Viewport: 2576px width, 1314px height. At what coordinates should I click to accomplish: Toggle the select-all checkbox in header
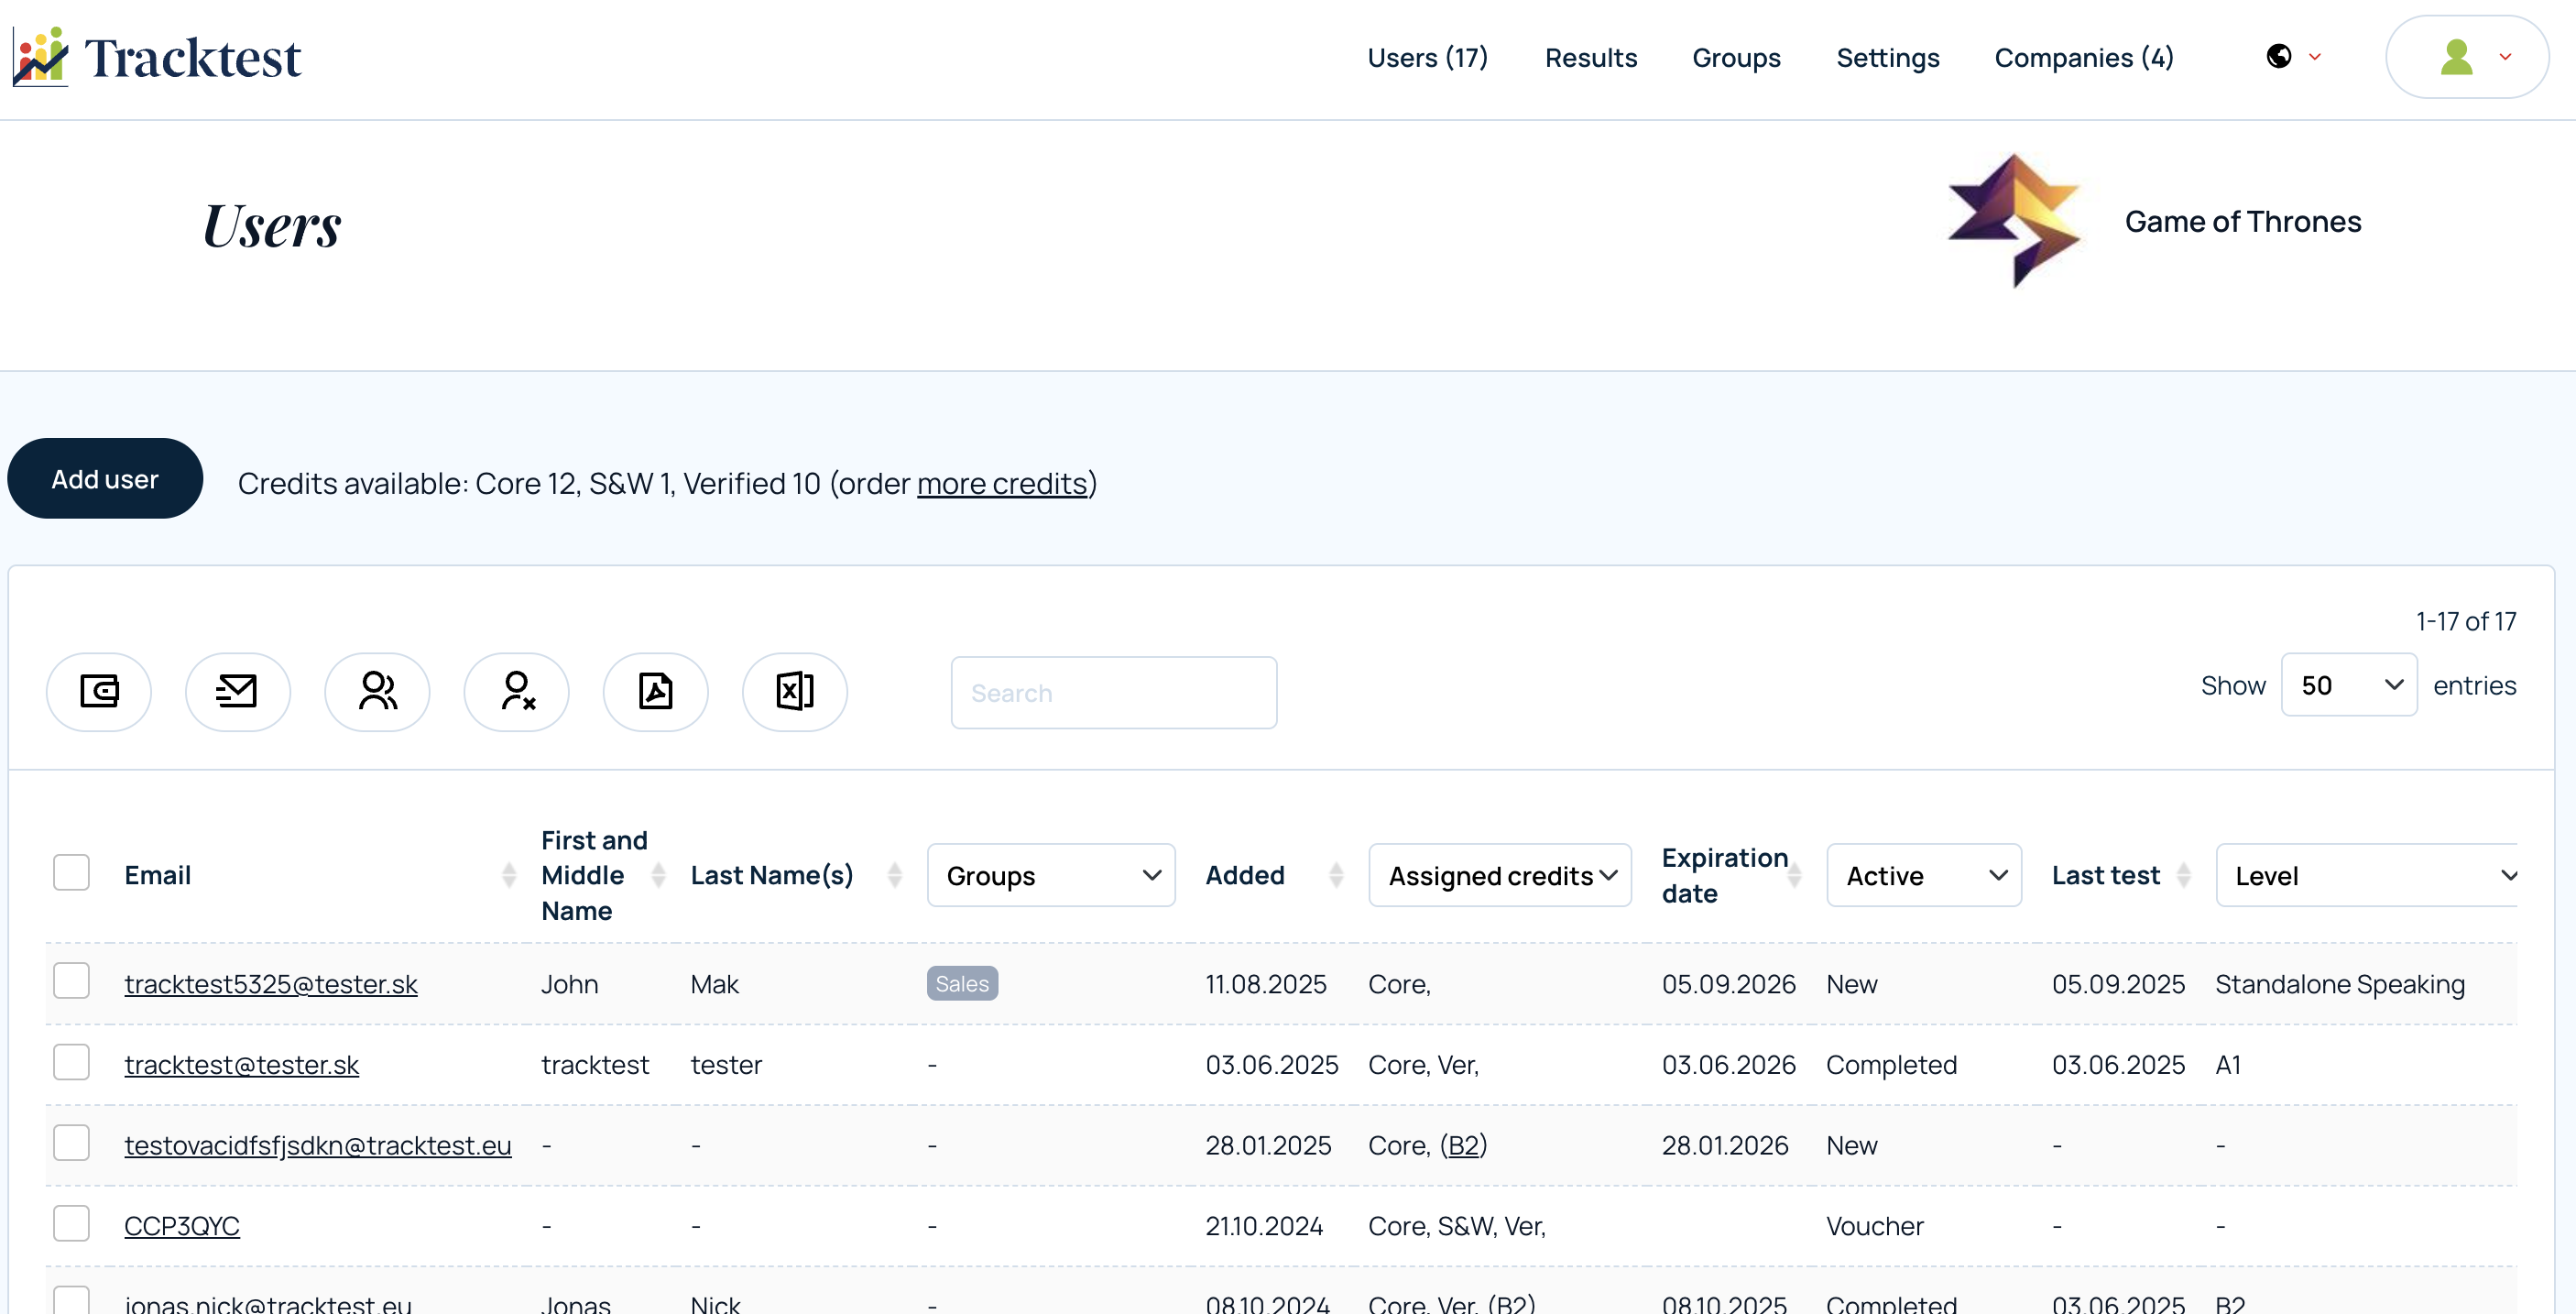[x=71, y=872]
